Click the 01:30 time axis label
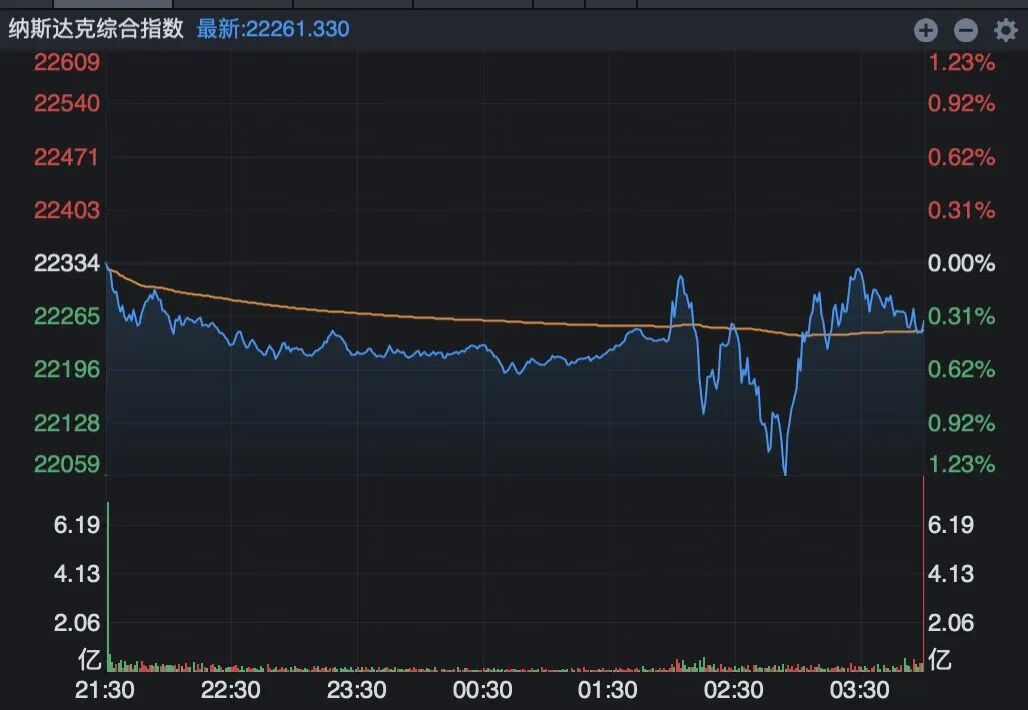Image resolution: width=1028 pixels, height=710 pixels. click(608, 690)
